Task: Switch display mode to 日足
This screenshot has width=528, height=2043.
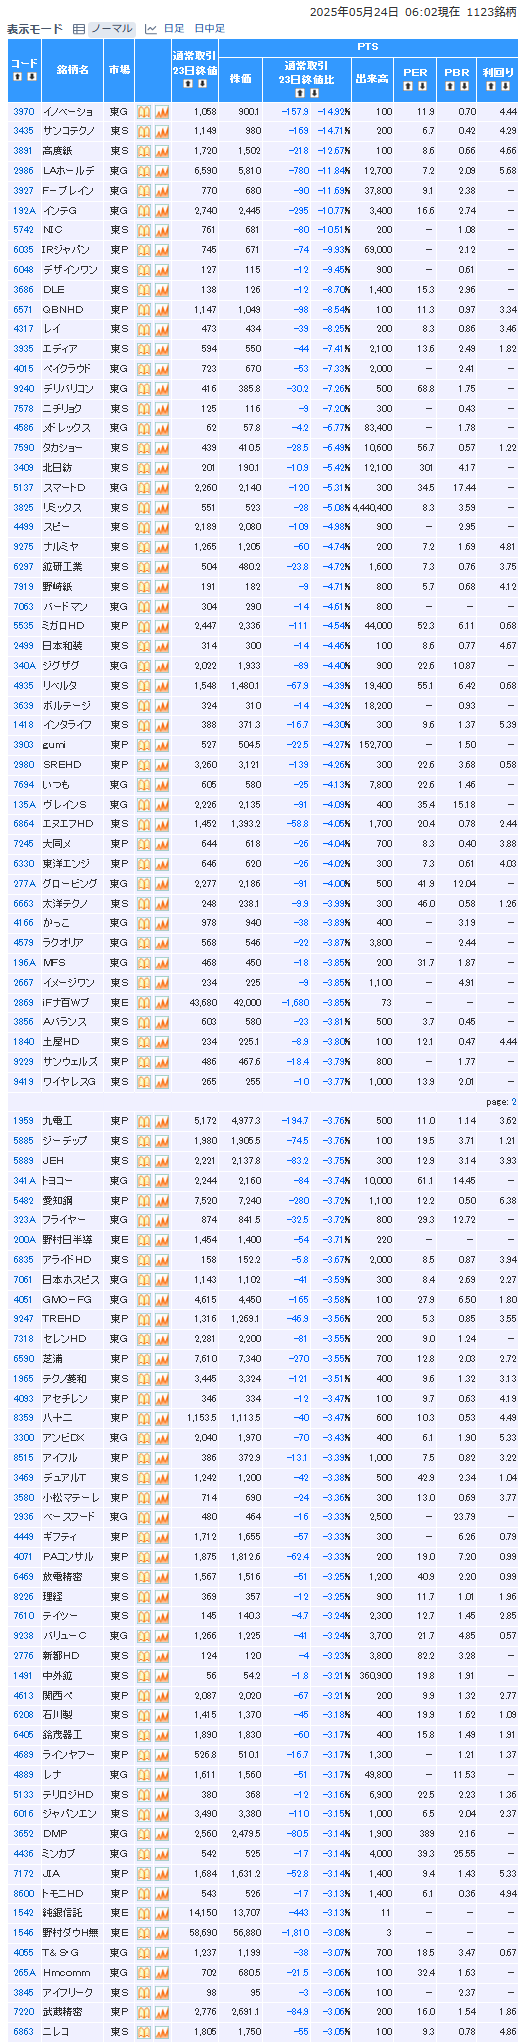Action: coord(174,29)
